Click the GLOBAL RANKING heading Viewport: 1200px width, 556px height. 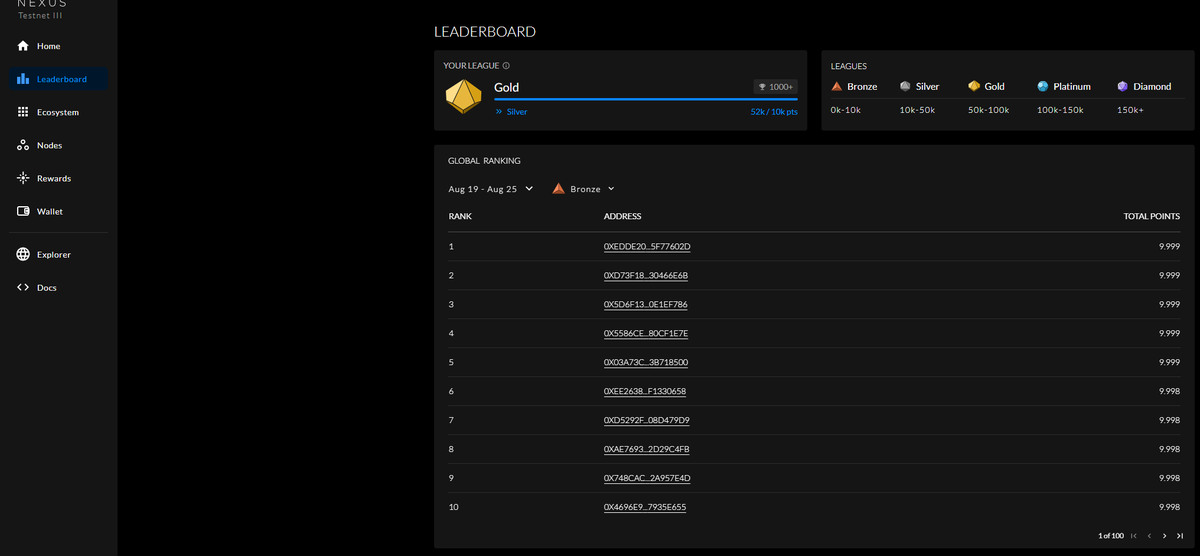(x=484, y=160)
